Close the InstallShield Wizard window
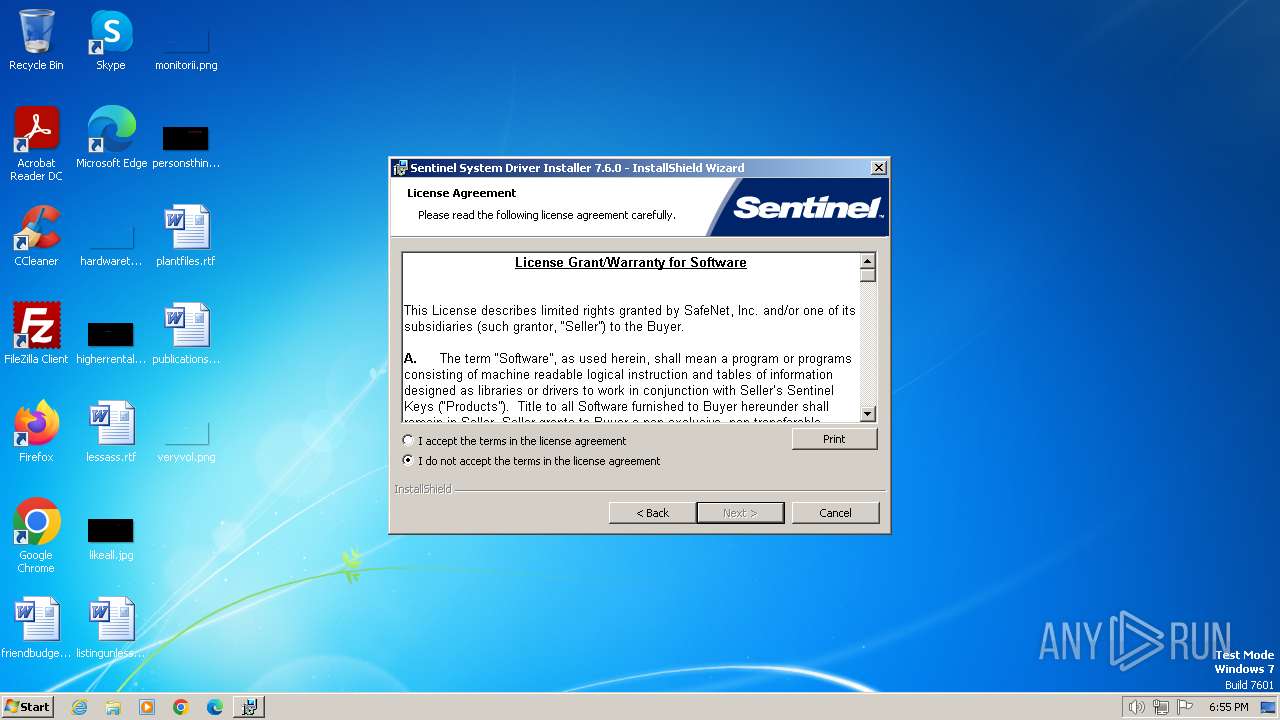Image resolution: width=1280 pixels, height=720 pixels. [x=878, y=168]
